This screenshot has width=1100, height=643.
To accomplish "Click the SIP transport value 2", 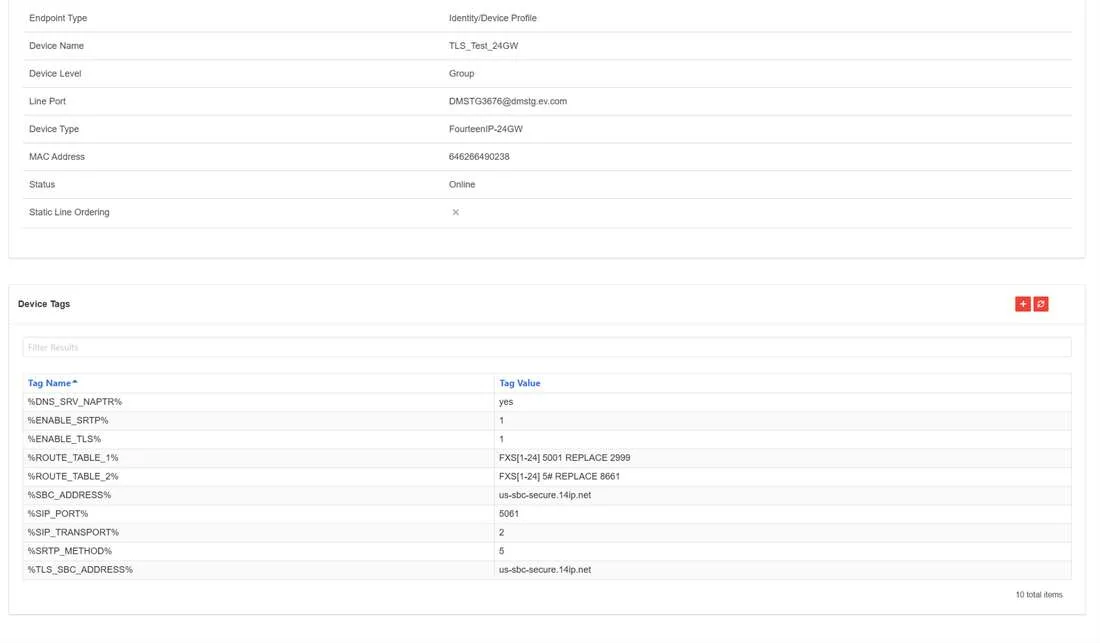I will [x=502, y=532].
